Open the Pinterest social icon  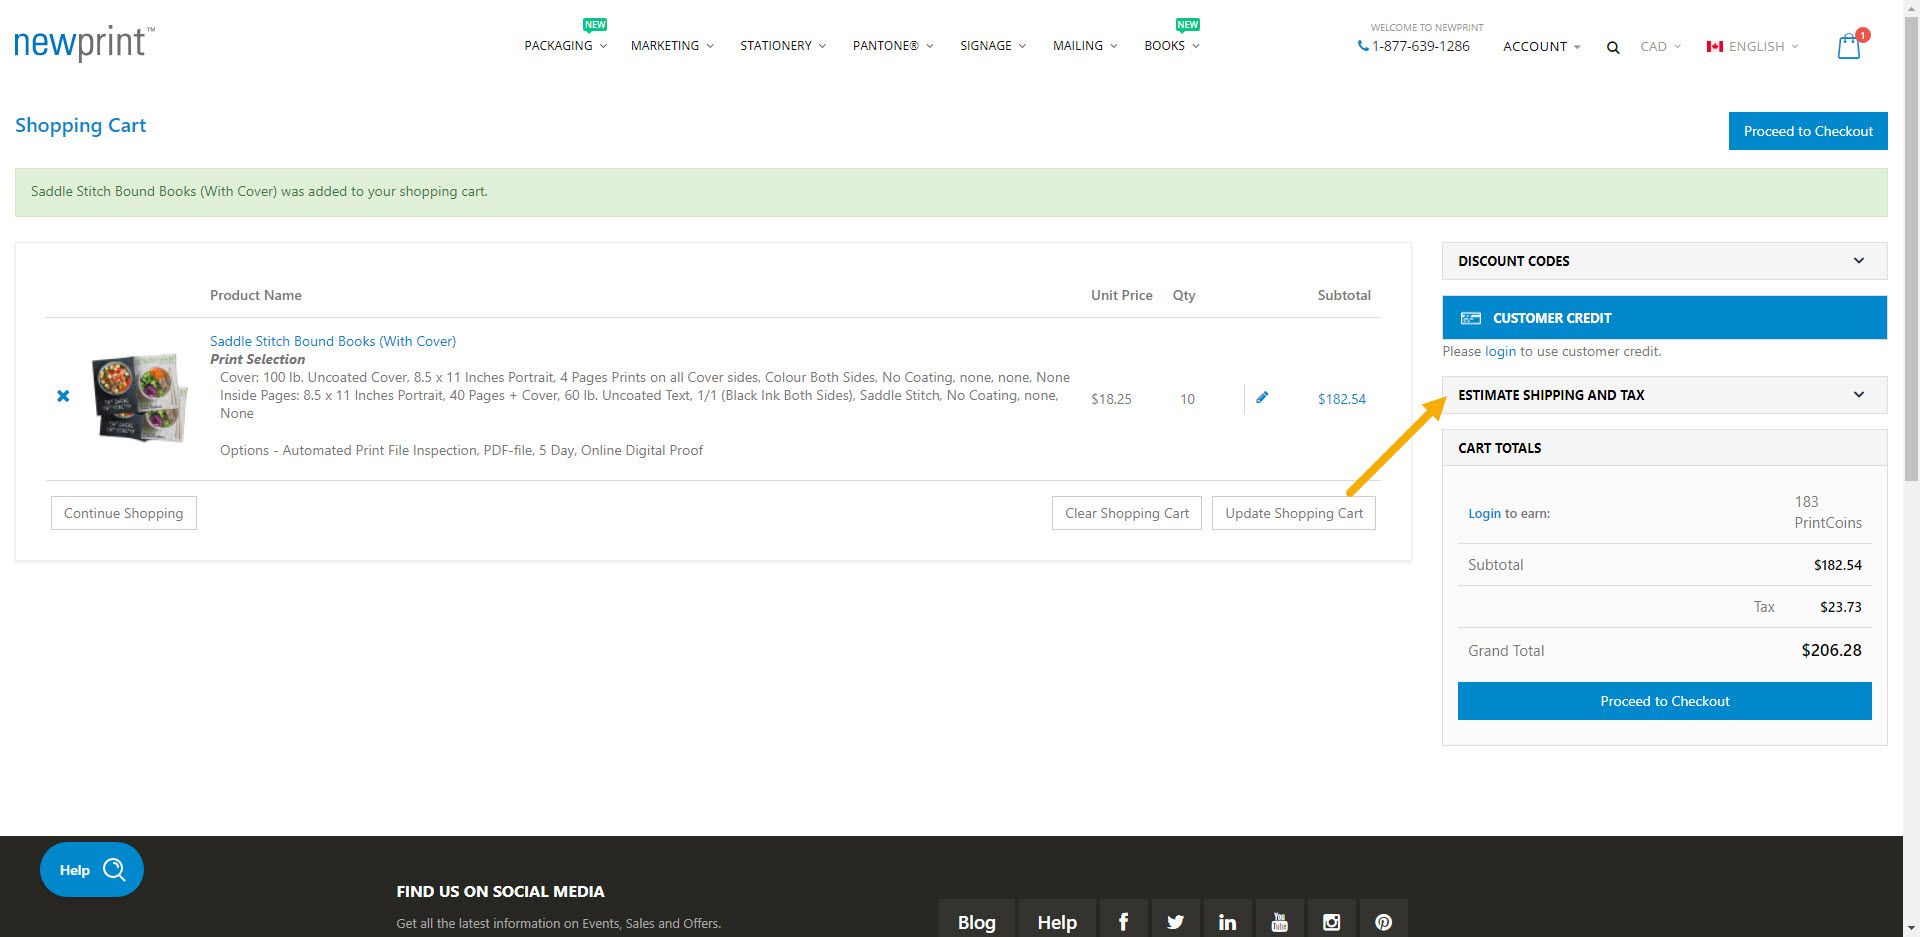tap(1383, 919)
